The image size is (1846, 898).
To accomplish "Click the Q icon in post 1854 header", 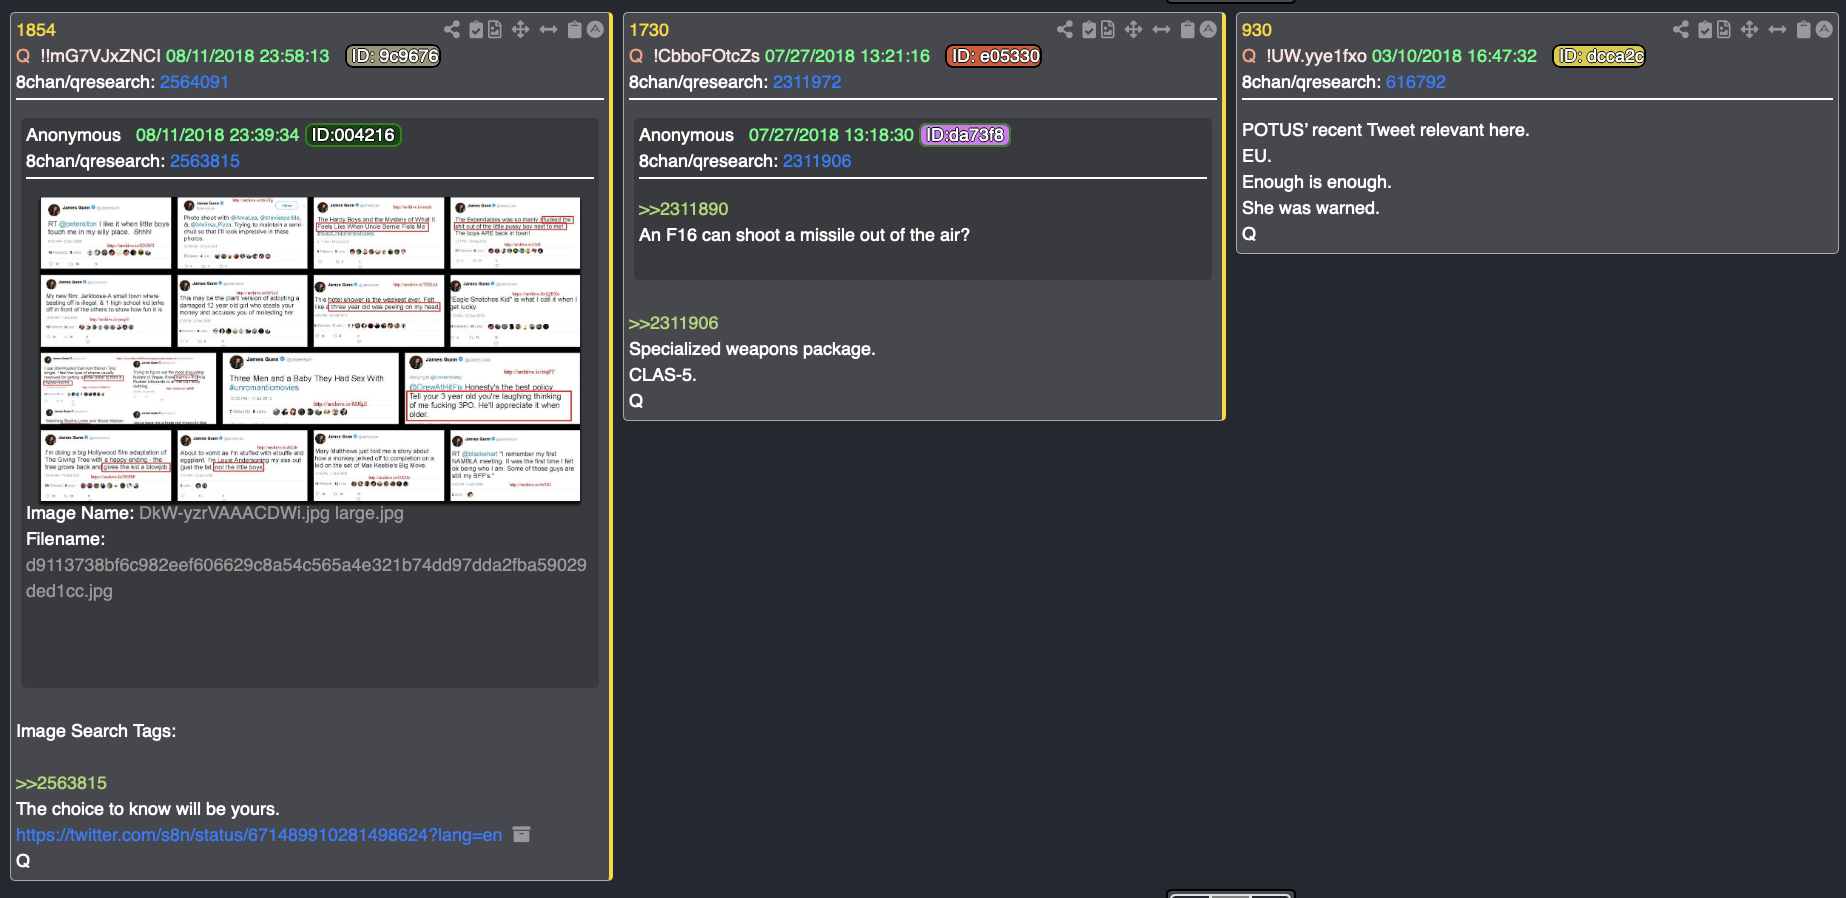I will click(23, 56).
